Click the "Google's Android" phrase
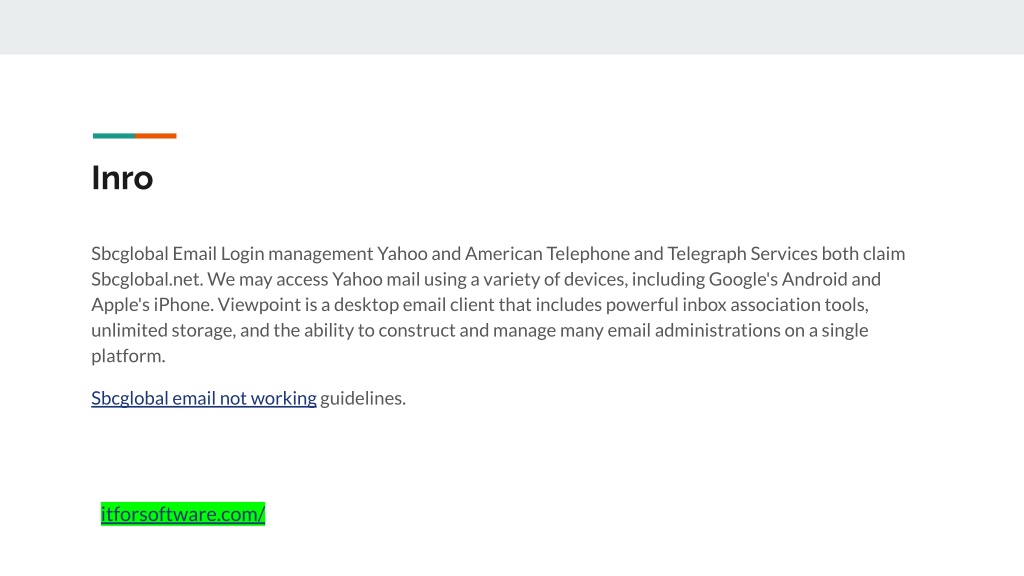 click(x=778, y=279)
